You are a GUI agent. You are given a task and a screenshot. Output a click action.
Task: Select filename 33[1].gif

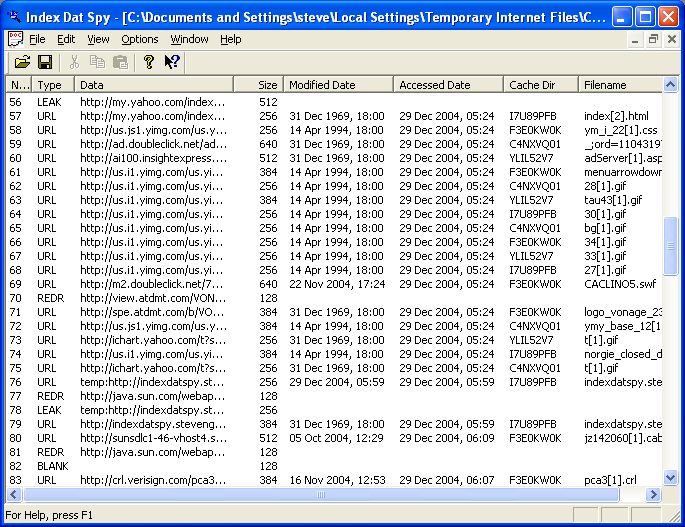(605, 256)
